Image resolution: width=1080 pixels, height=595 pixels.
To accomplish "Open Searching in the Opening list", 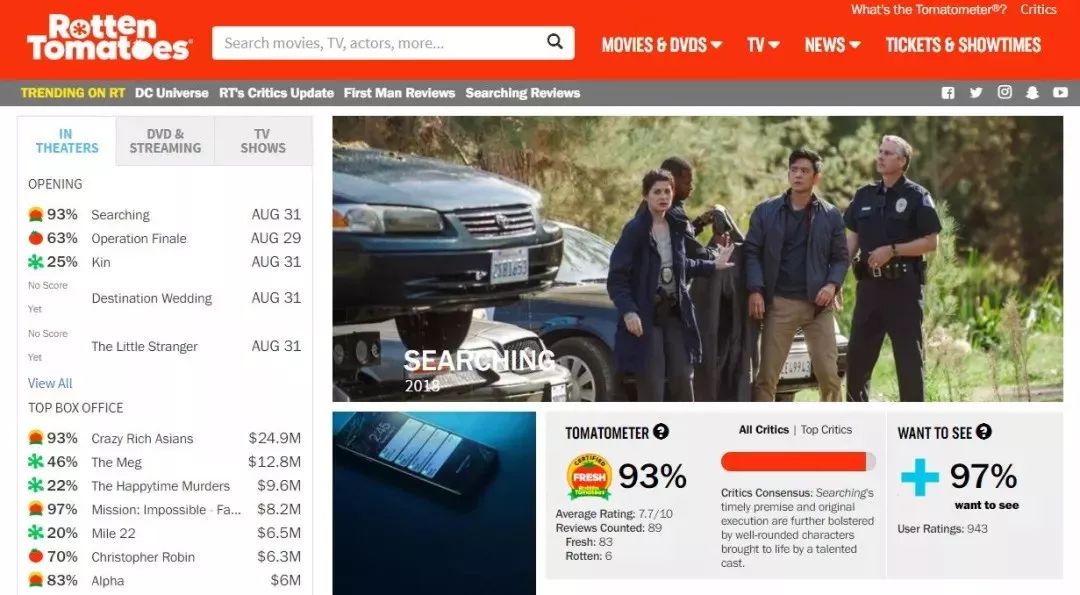I will (120, 215).
